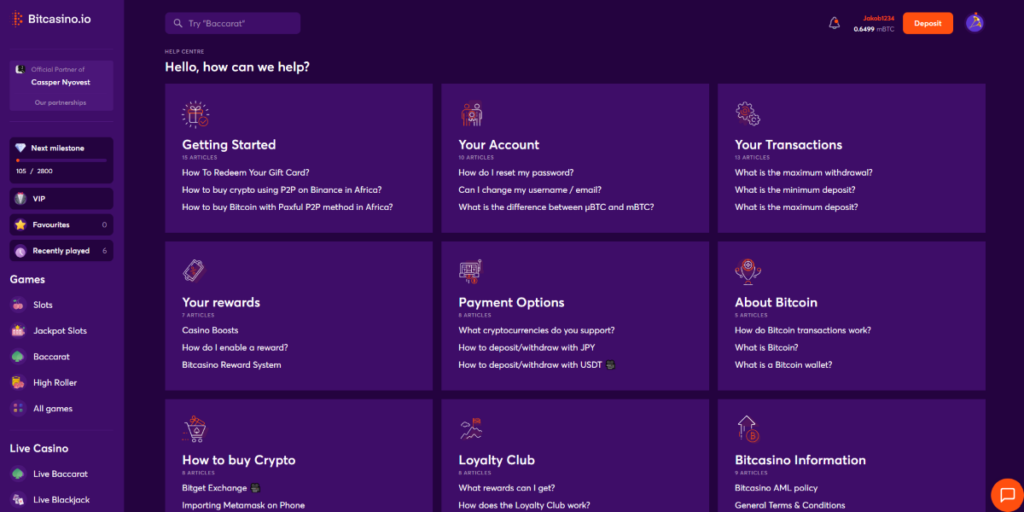Open "What is the maximum withdrawal?" link
This screenshot has height=512, width=1024.
804,173
